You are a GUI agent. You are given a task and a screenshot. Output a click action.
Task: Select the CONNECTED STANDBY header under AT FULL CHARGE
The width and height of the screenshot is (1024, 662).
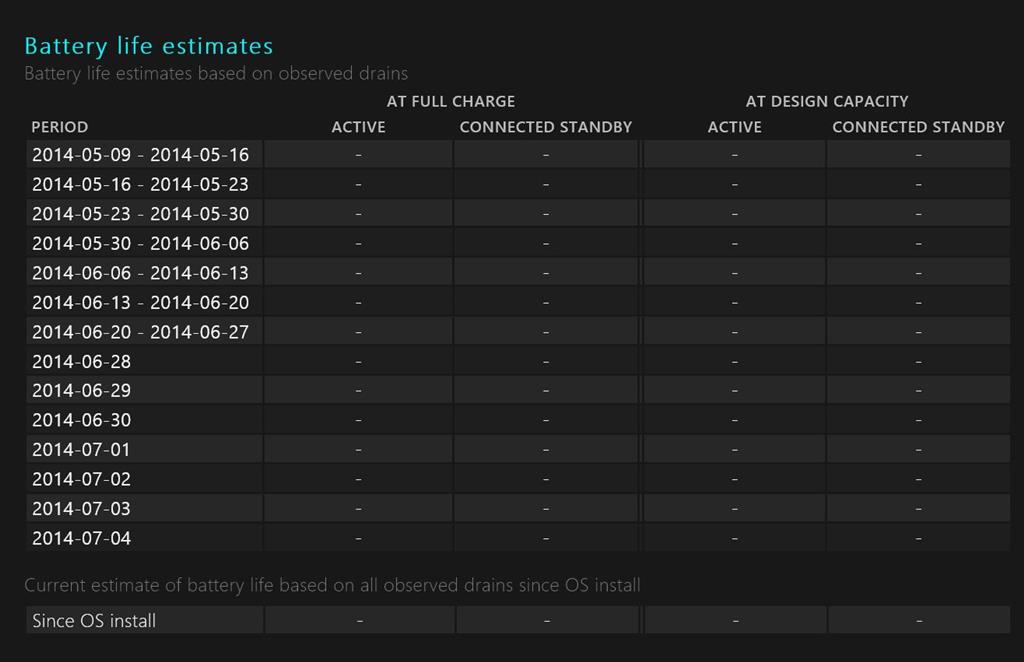coord(545,127)
